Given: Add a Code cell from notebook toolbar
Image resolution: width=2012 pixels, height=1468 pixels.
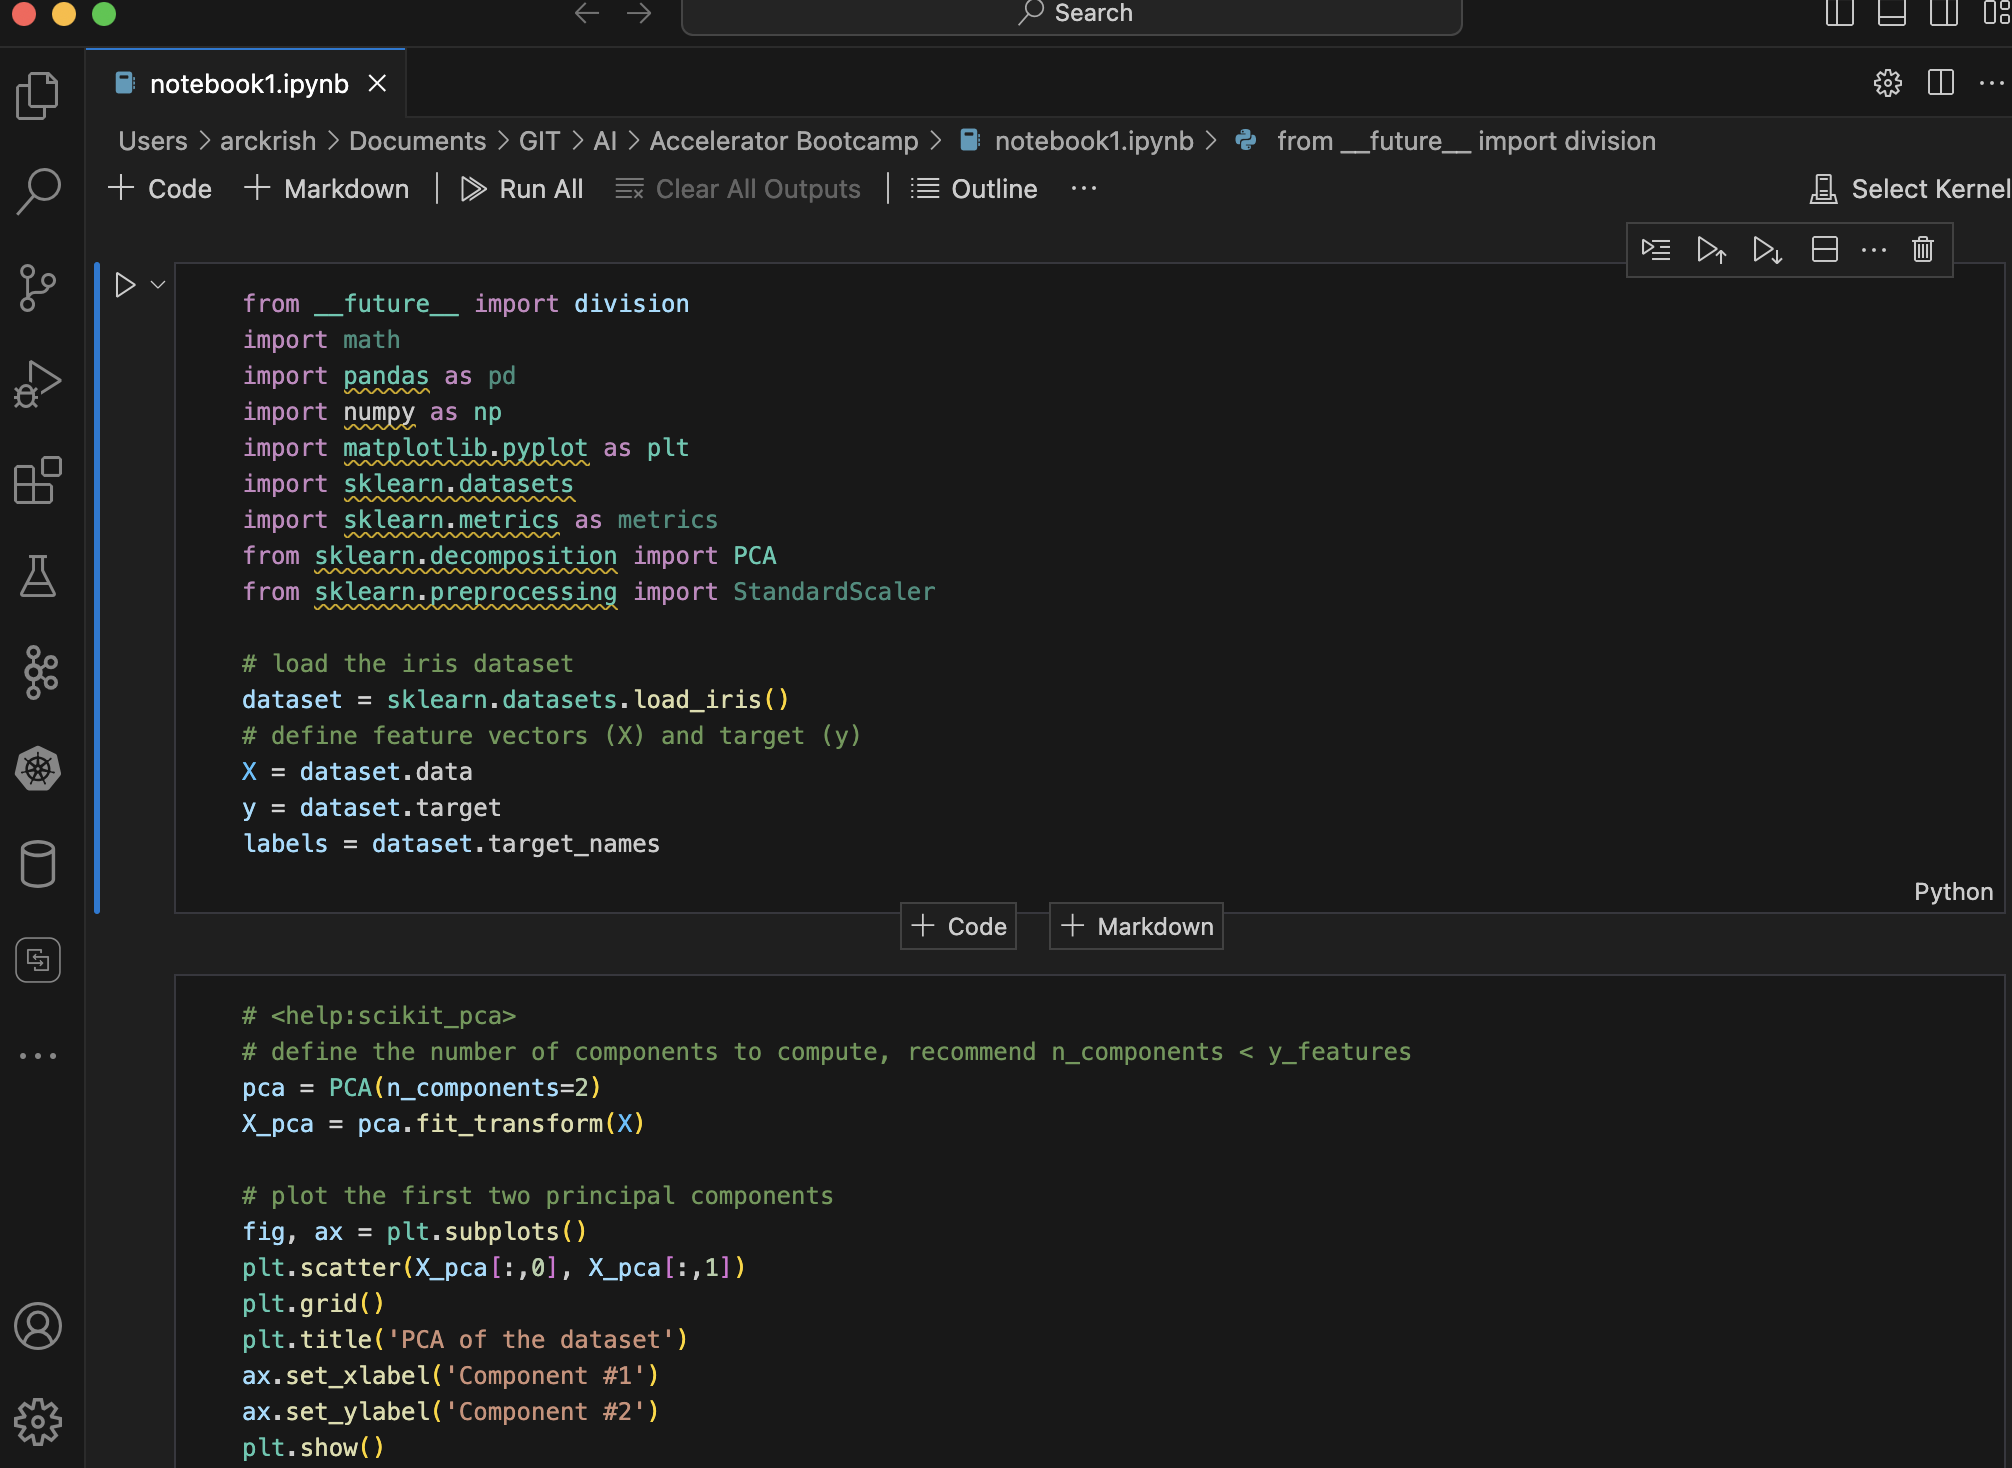Looking at the screenshot, I should click(x=160, y=189).
